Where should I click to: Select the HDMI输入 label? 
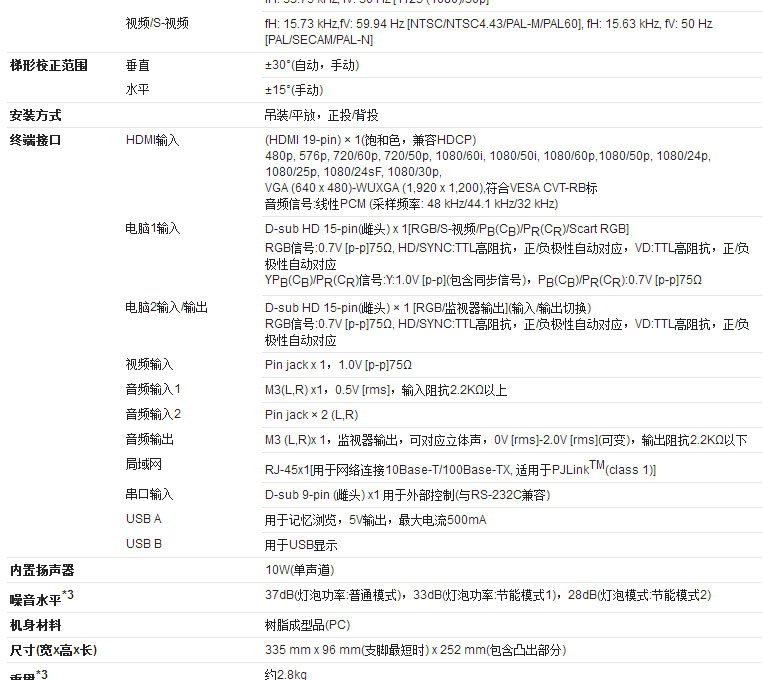click(x=153, y=140)
